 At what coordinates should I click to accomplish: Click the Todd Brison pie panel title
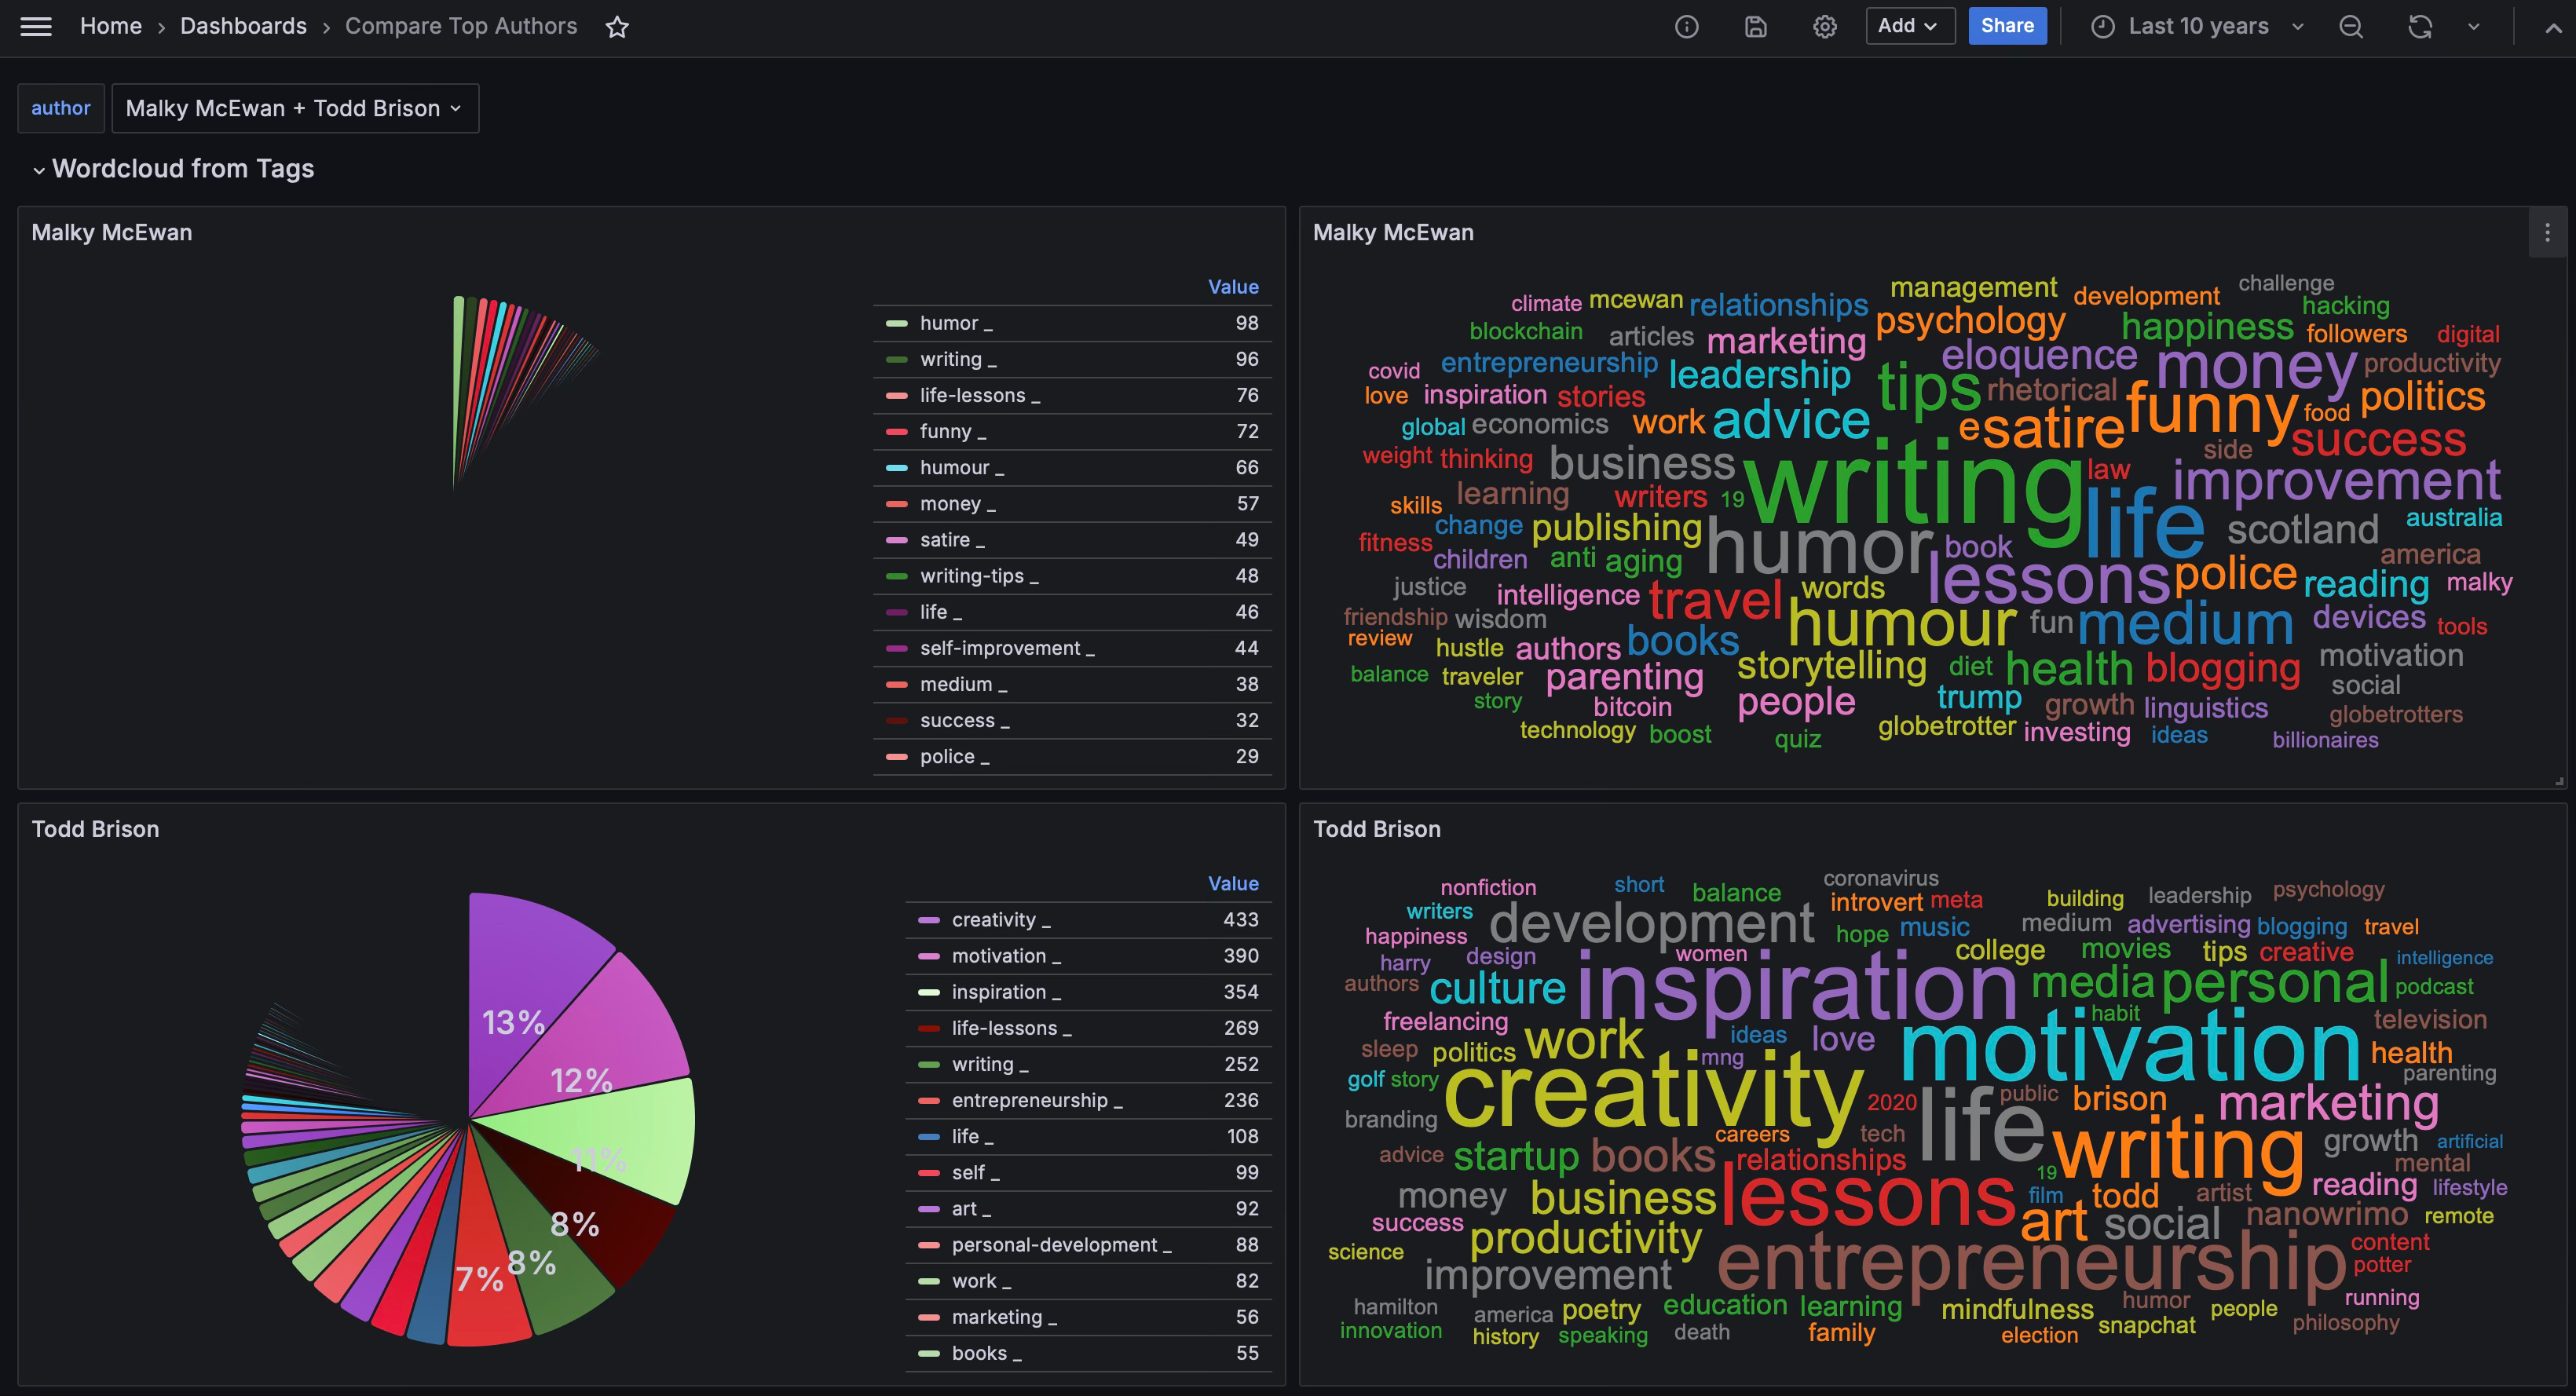tap(95, 830)
